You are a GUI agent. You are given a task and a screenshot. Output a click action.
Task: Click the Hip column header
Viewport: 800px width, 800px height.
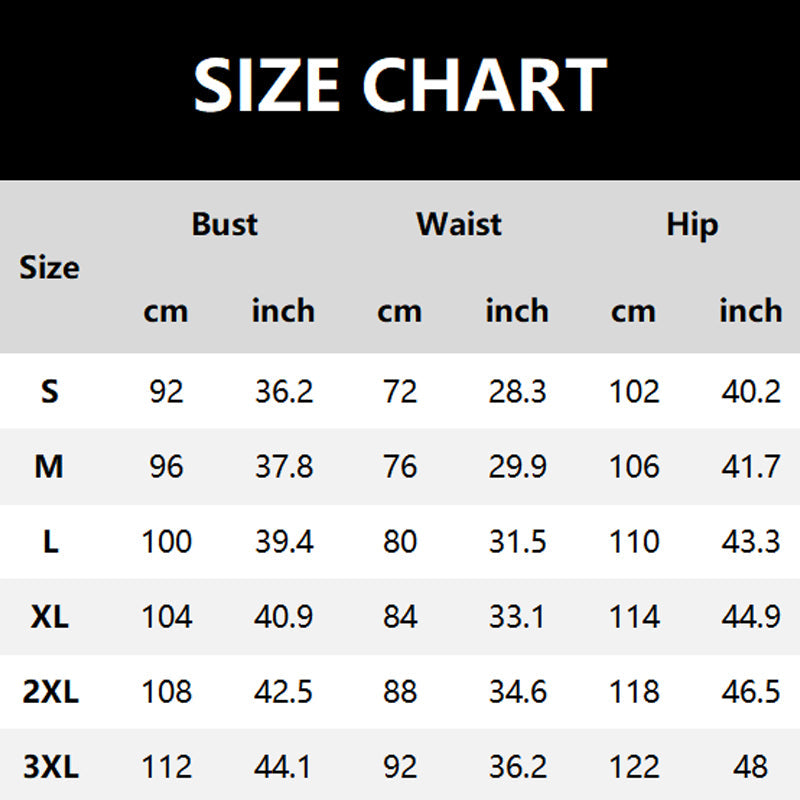tap(692, 224)
